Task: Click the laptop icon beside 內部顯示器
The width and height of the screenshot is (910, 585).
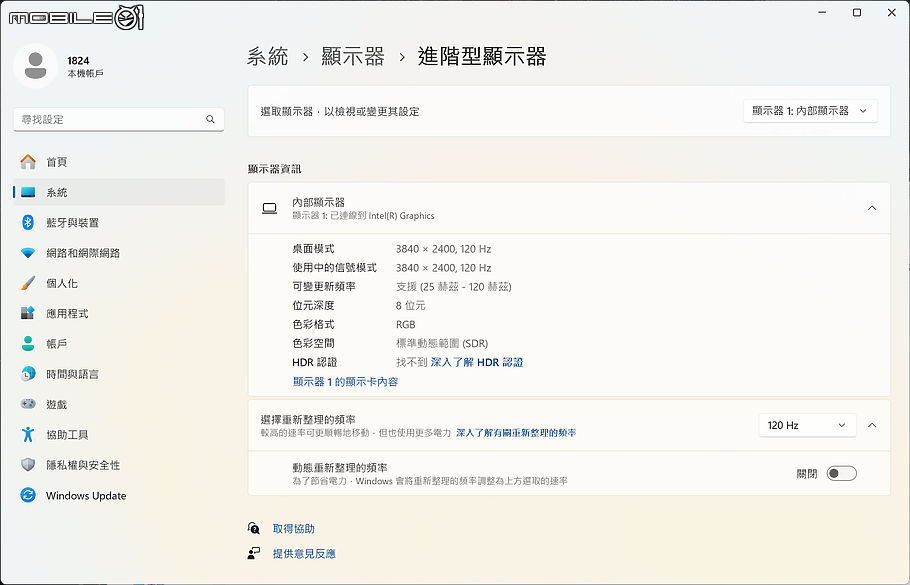Action: (x=269, y=208)
